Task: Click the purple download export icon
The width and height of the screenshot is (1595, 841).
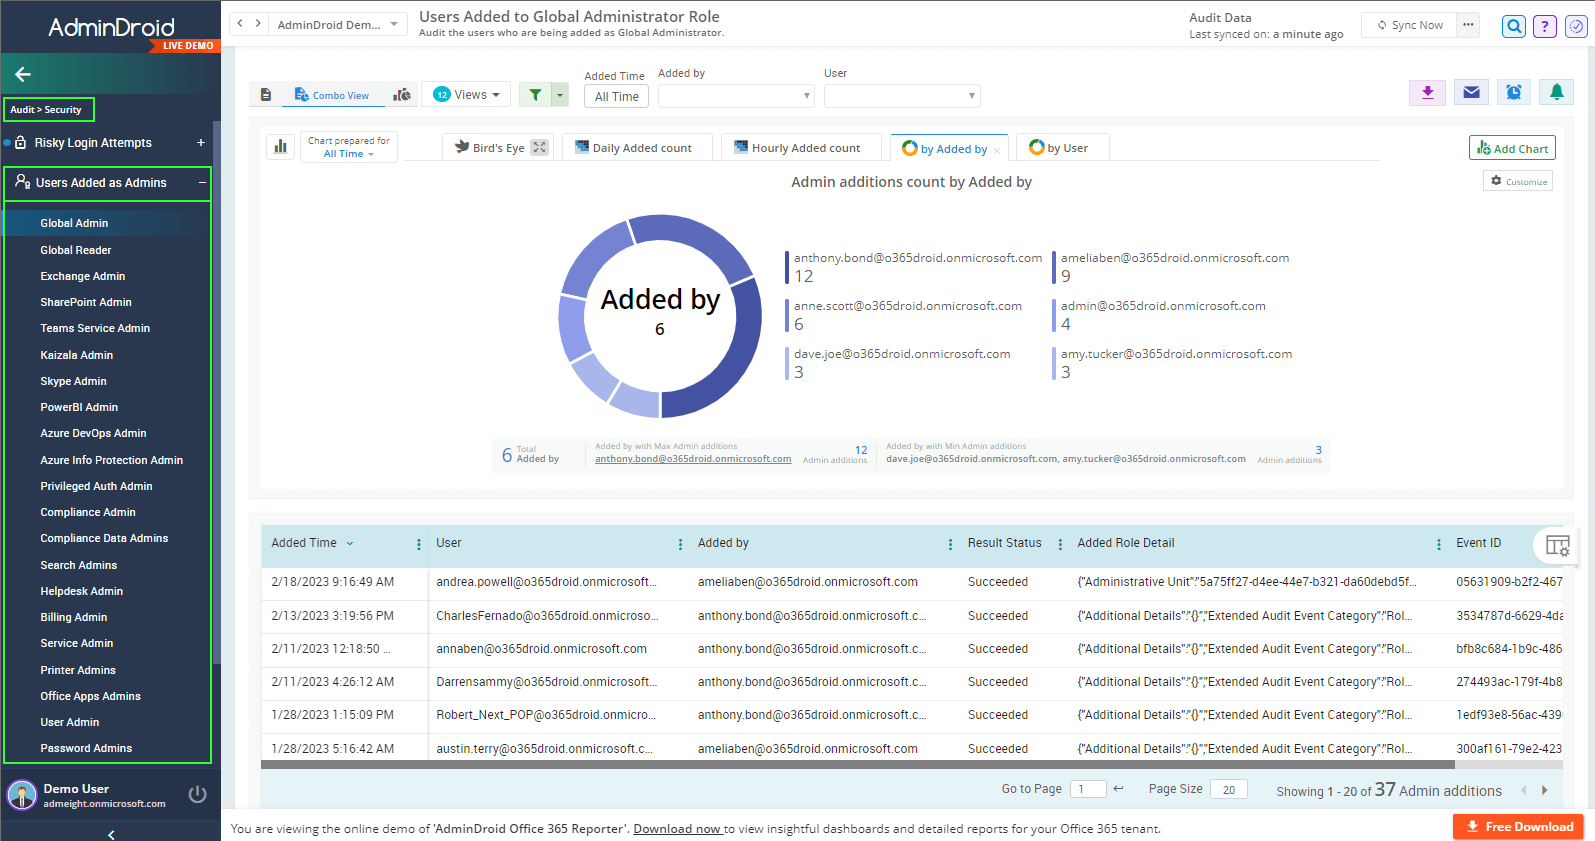Action: tap(1428, 92)
